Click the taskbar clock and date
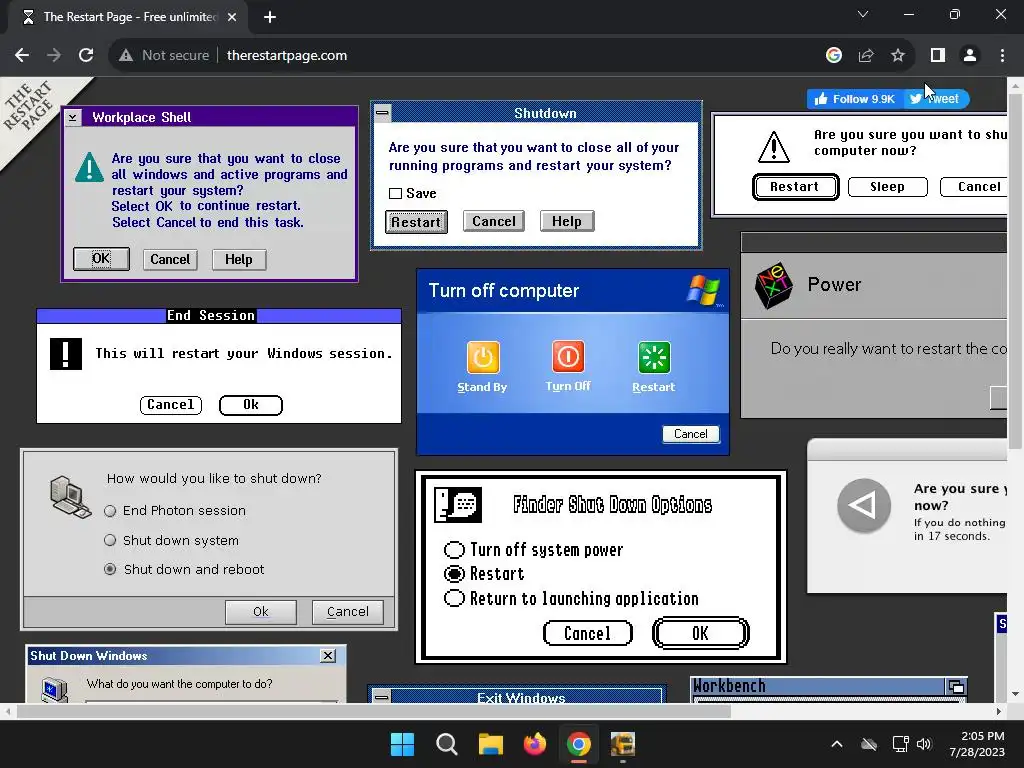This screenshot has width=1024, height=768. [x=977, y=744]
